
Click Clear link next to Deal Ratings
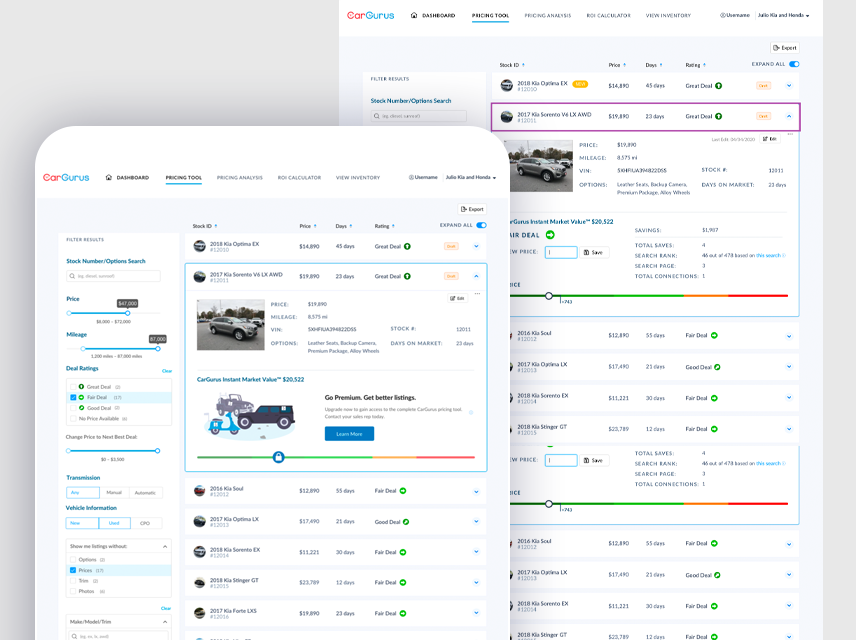(167, 371)
